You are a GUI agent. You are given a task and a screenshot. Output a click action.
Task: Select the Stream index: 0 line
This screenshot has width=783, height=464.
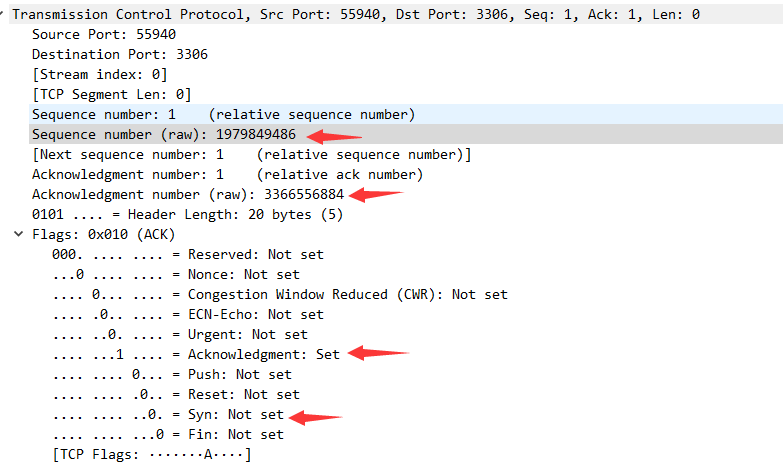[x=100, y=74]
